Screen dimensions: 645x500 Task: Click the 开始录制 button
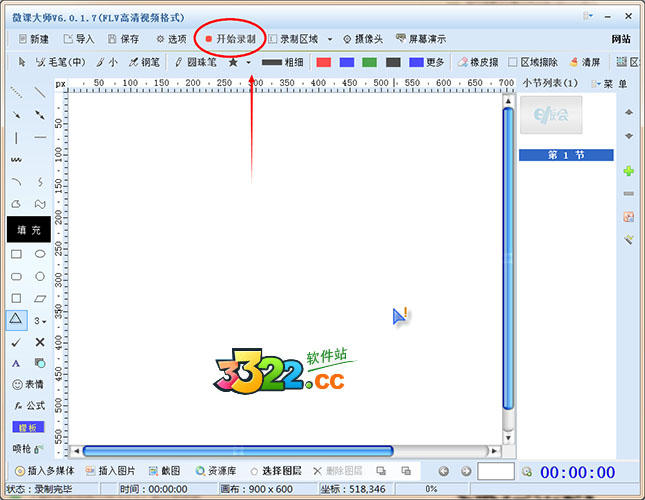coord(231,39)
